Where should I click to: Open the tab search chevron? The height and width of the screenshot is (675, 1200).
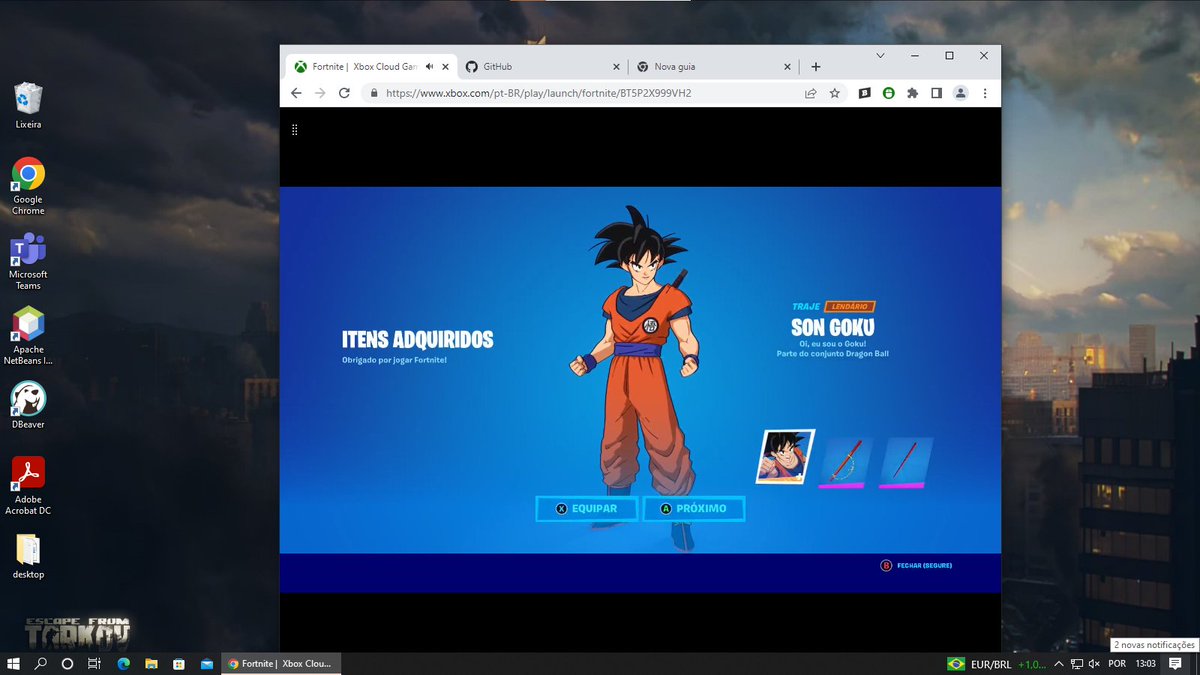[880, 55]
